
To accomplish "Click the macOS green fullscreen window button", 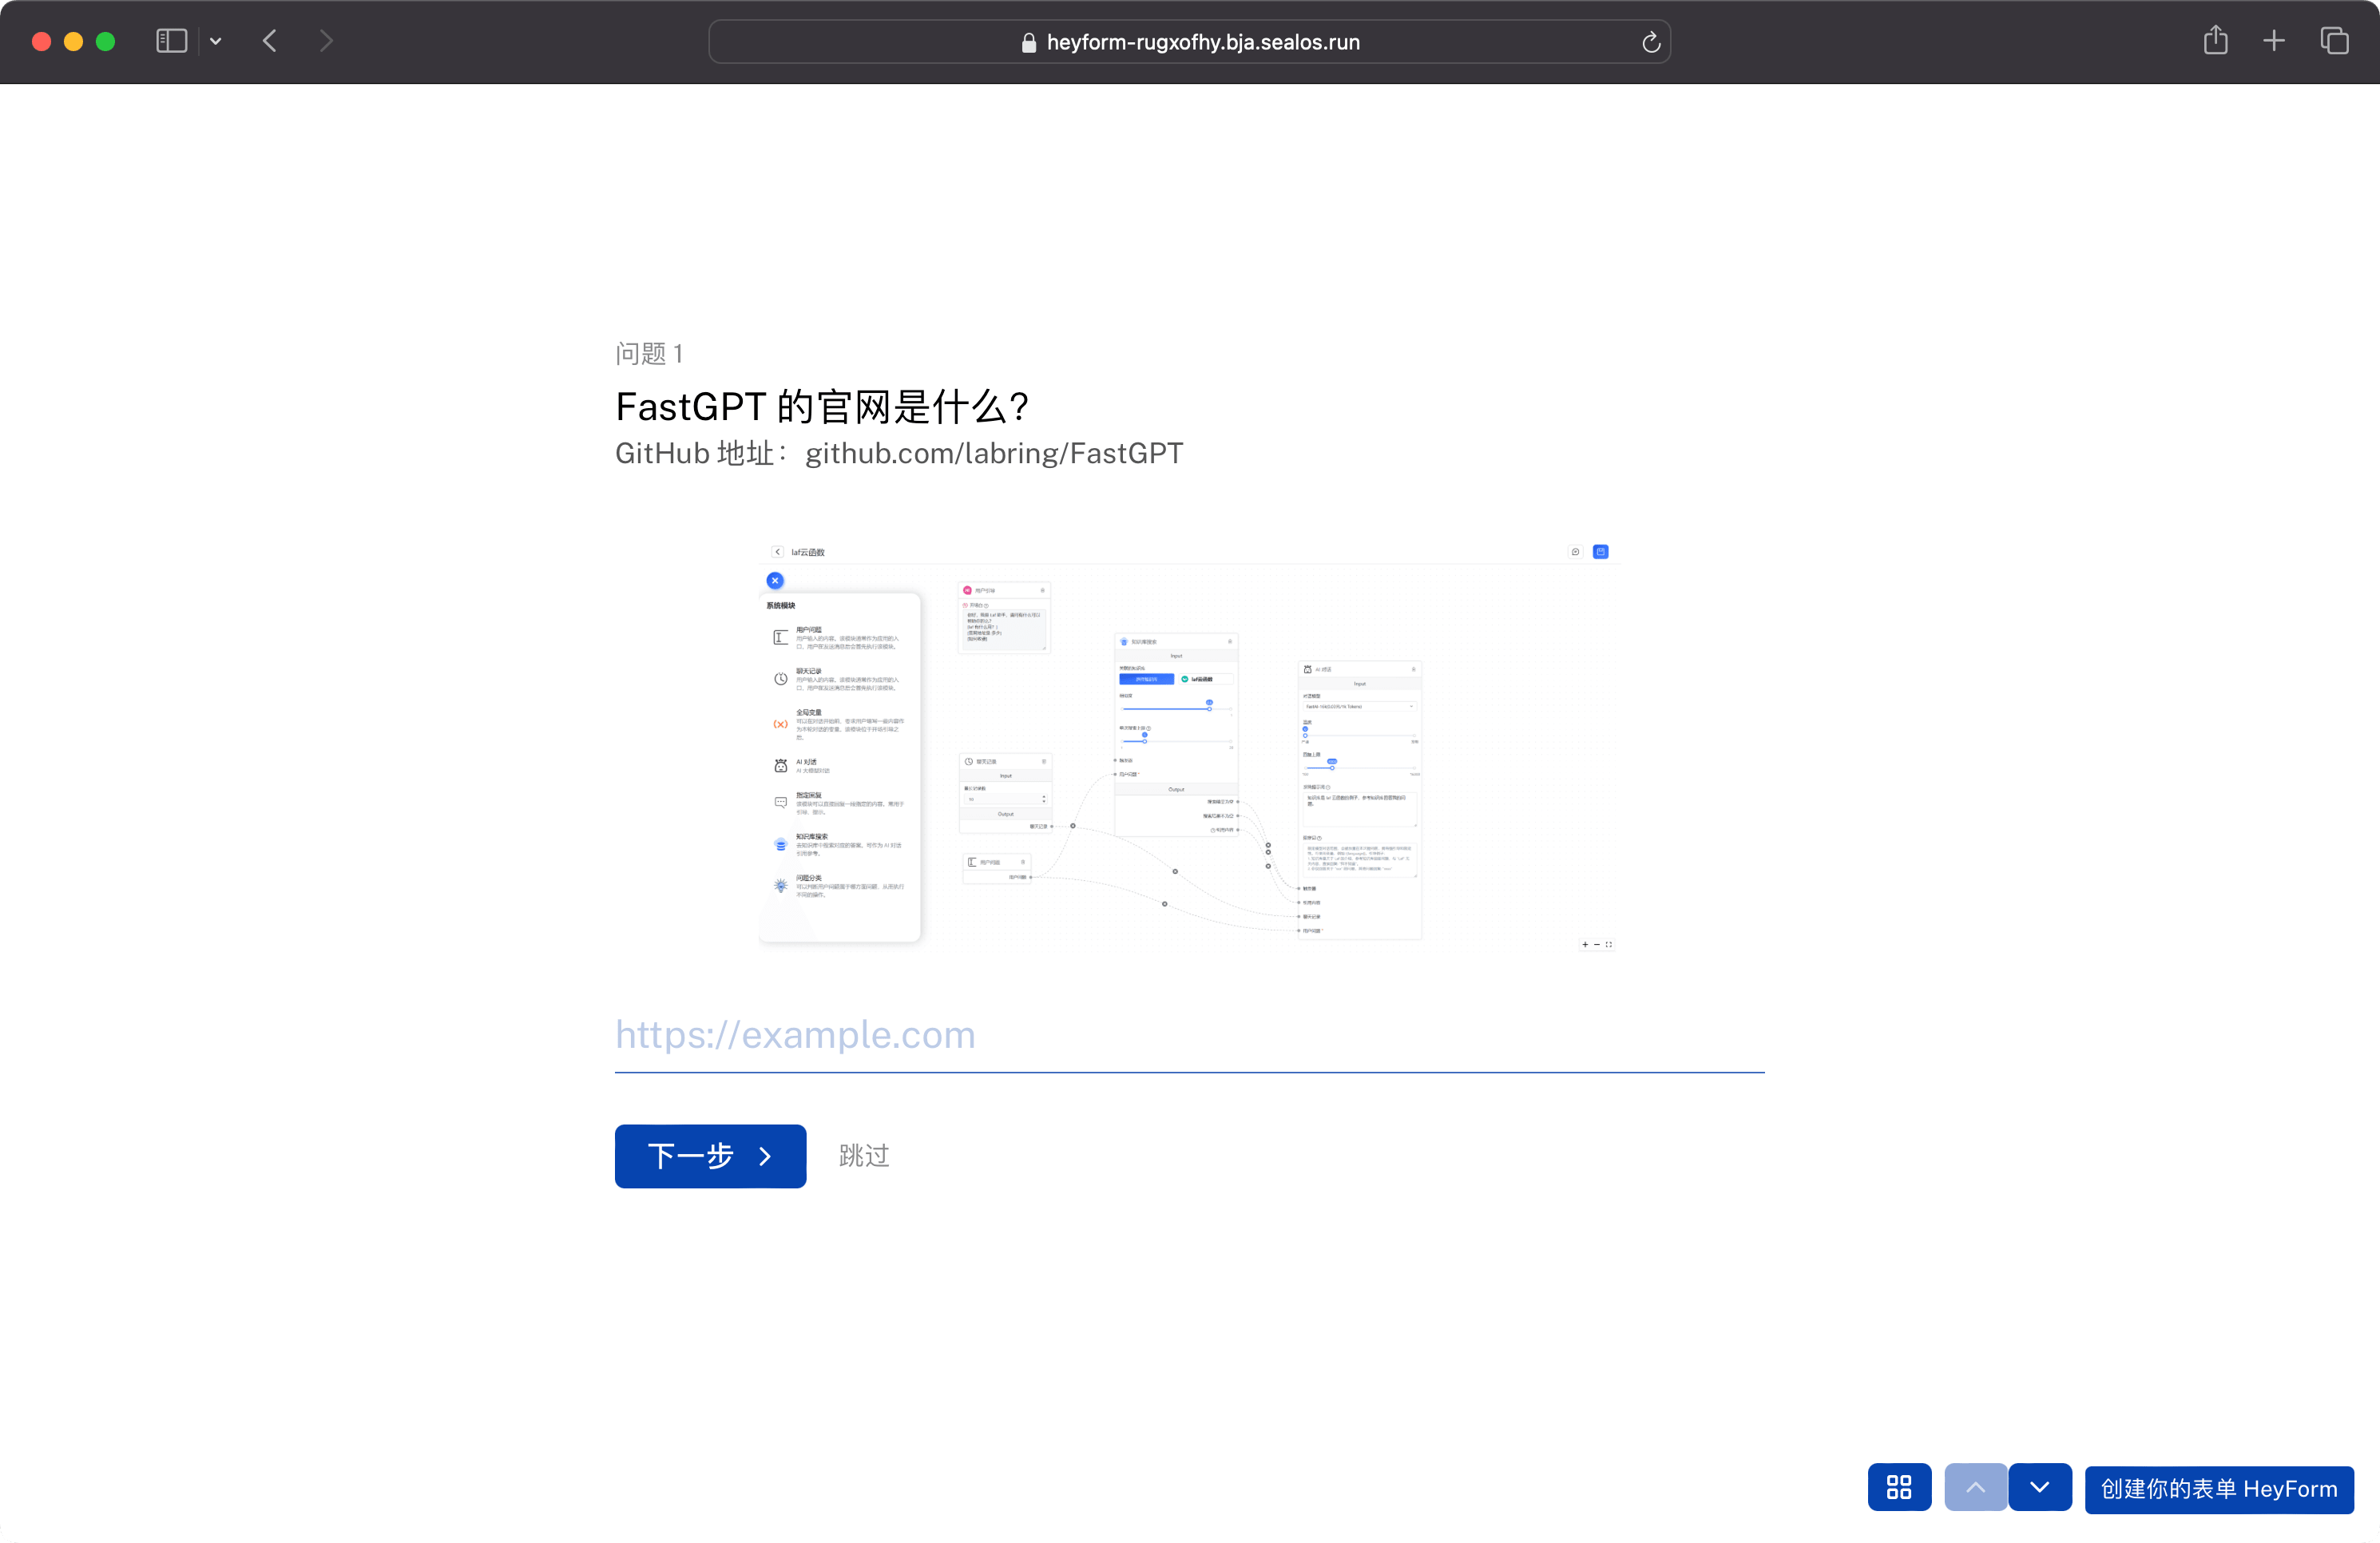I will (x=105, y=41).
